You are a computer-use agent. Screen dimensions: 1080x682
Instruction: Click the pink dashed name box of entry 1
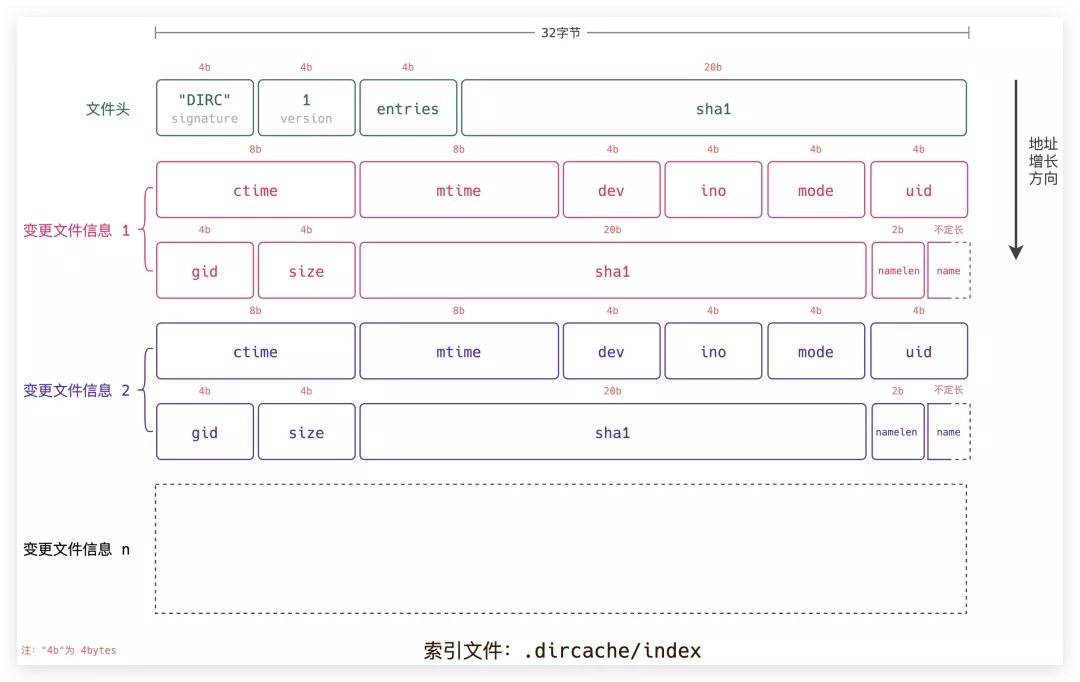[x=949, y=270]
